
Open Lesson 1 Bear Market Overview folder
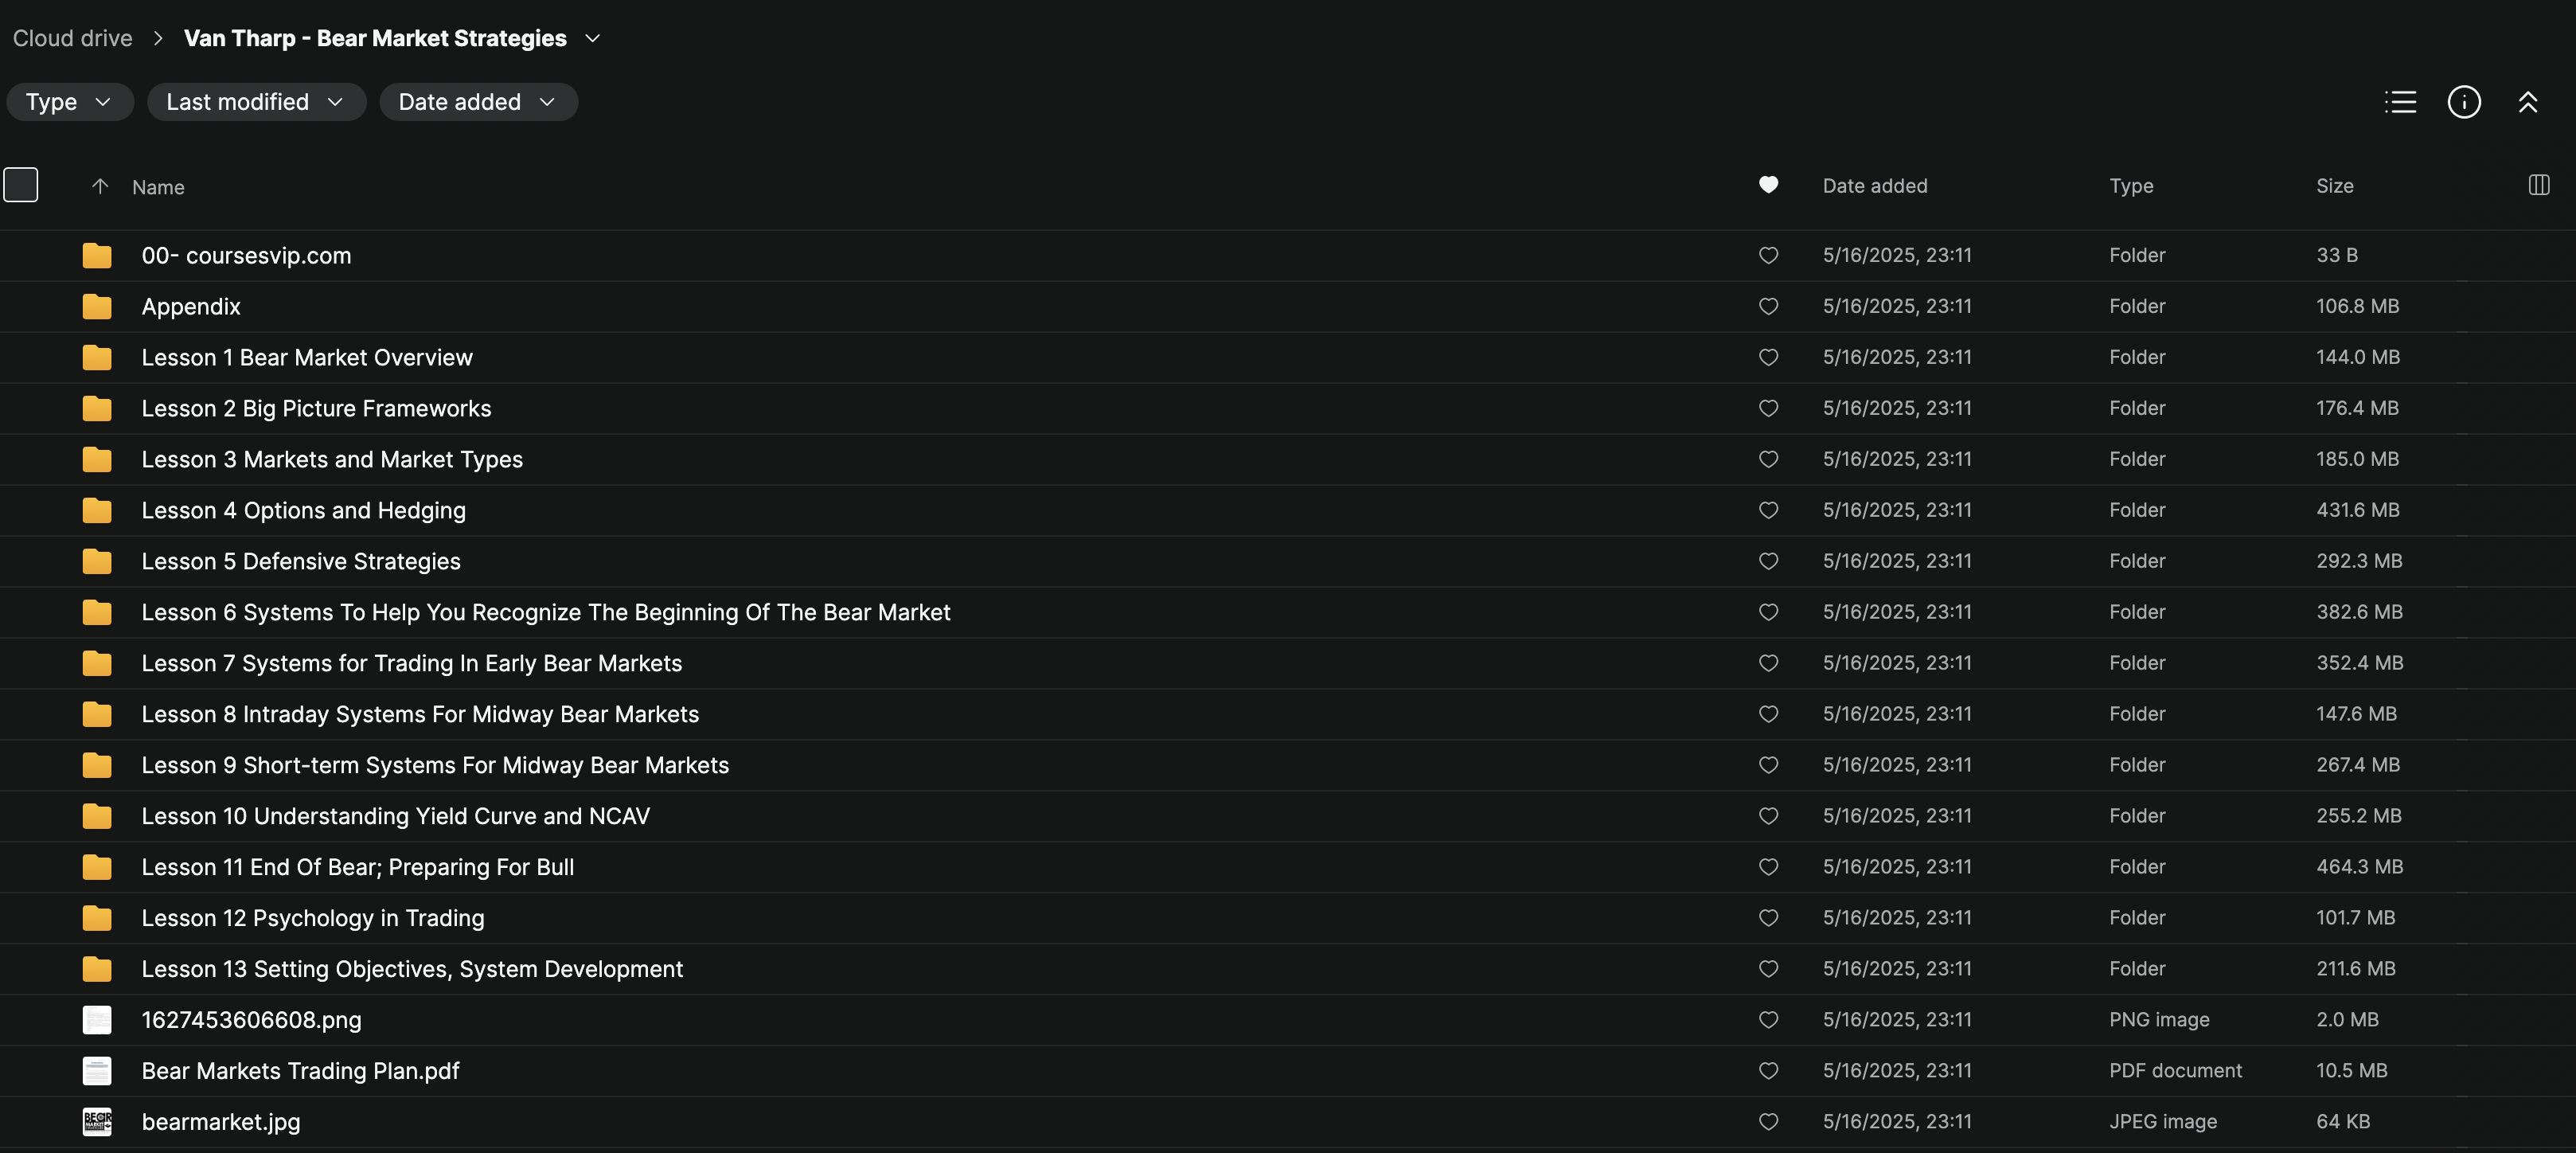pyautogui.click(x=307, y=358)
